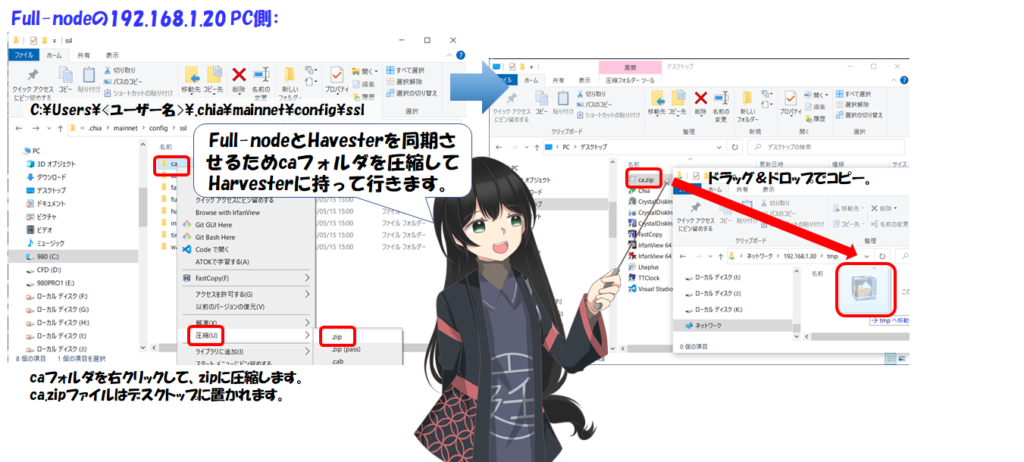
Task: Open 共有 tab in ssl window
Action: (84, 56)
